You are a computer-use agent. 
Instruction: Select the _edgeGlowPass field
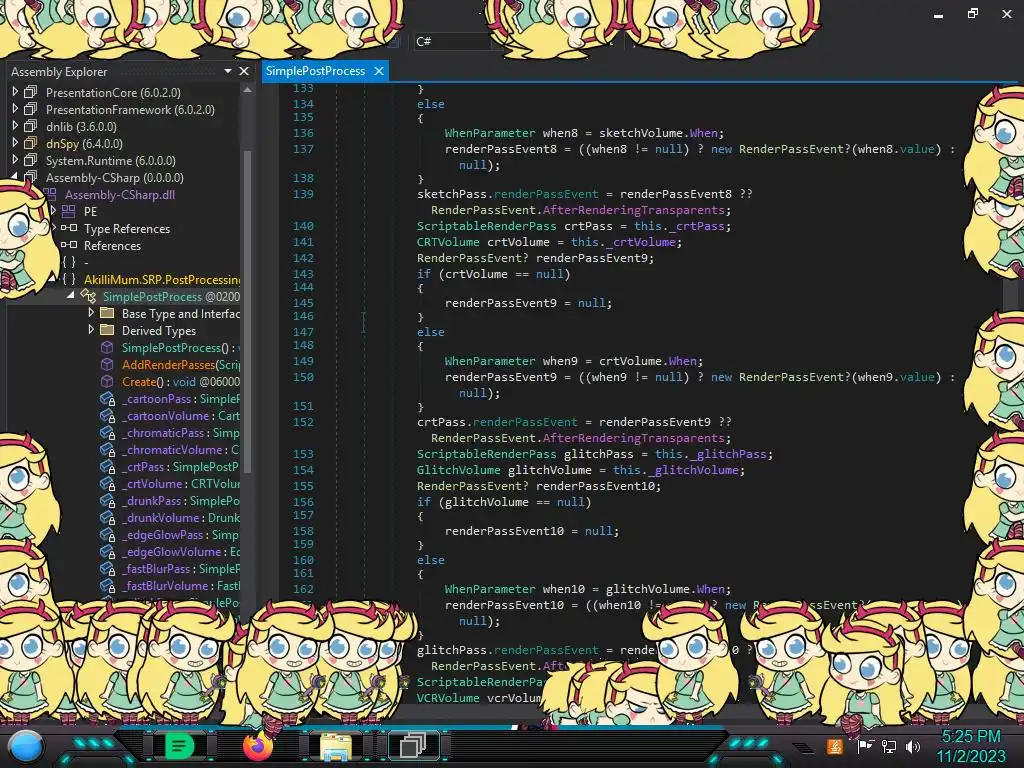tap(180, 534)
